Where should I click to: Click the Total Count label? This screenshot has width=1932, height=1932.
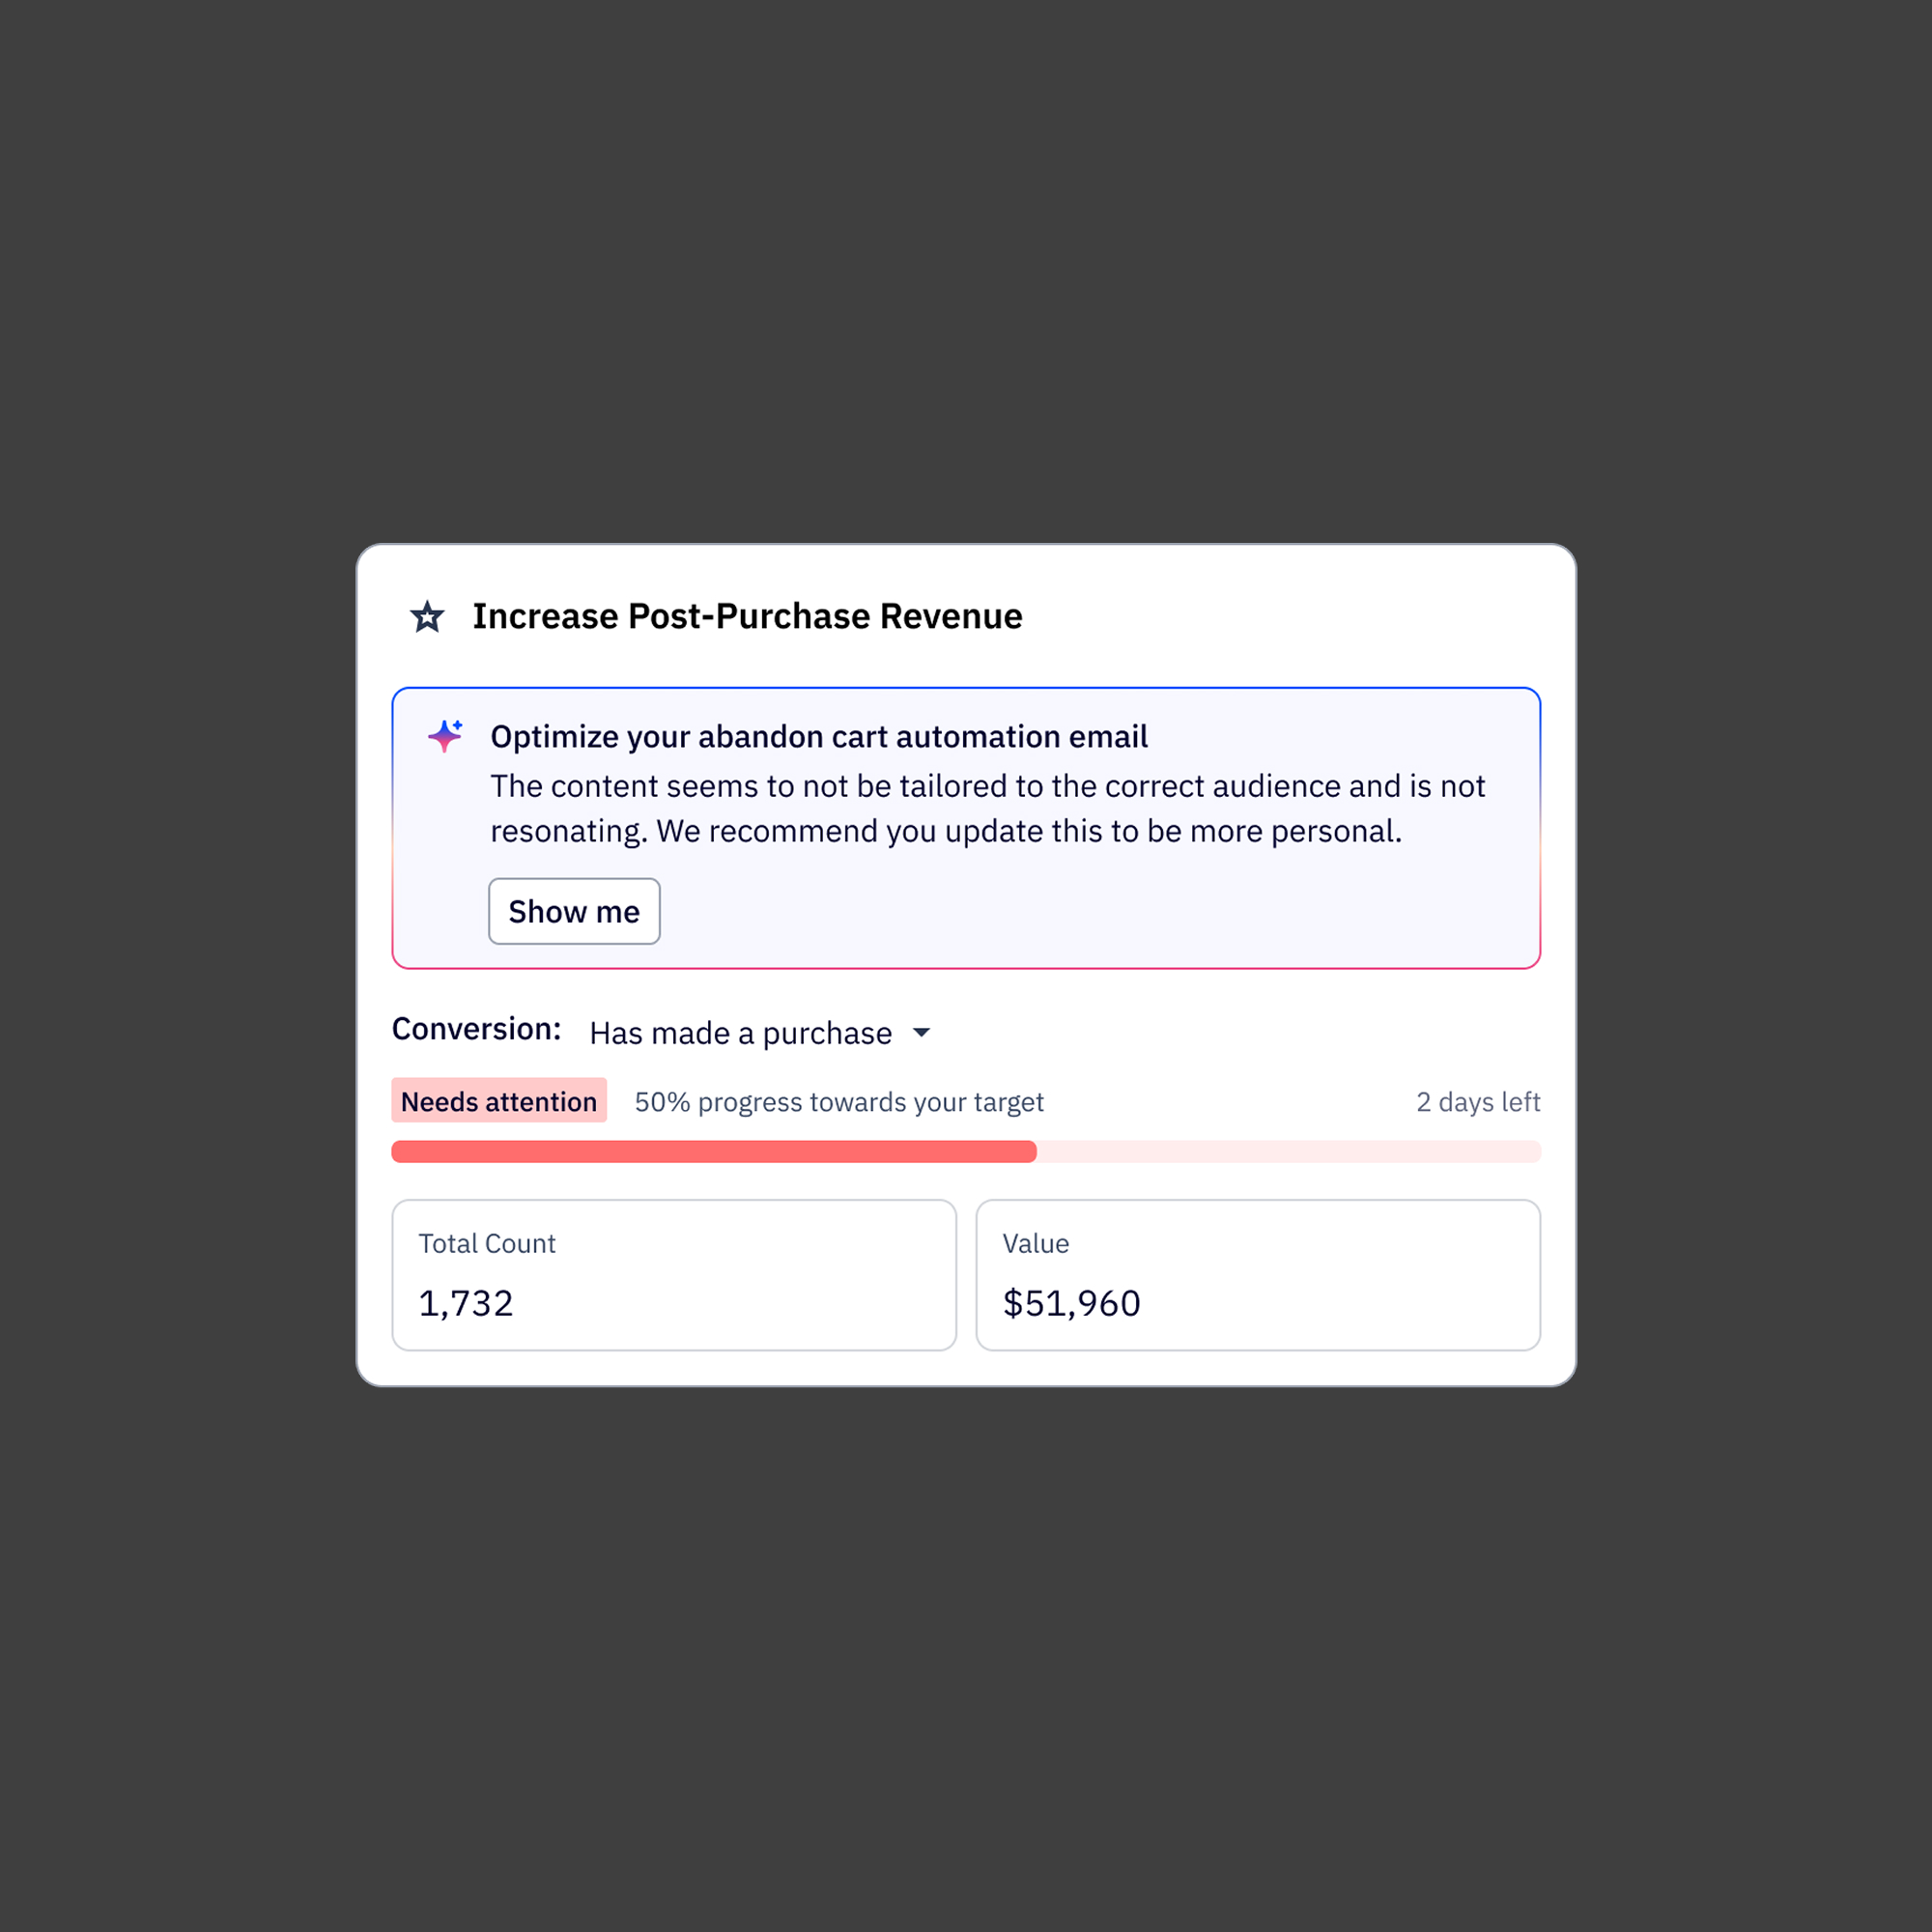coord(486,1244)
